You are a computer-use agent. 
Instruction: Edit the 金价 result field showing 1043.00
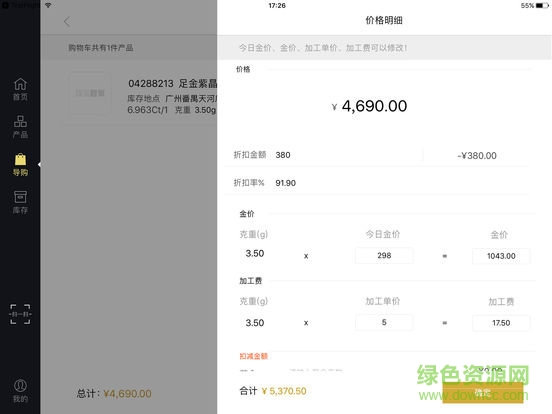click(x=501, y=256)
